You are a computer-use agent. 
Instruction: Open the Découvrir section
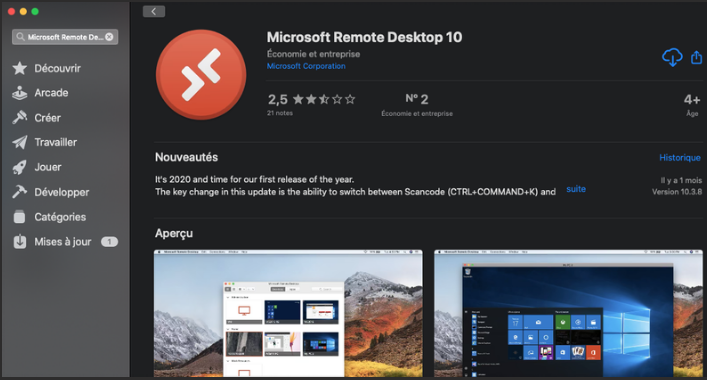point(57,69)
